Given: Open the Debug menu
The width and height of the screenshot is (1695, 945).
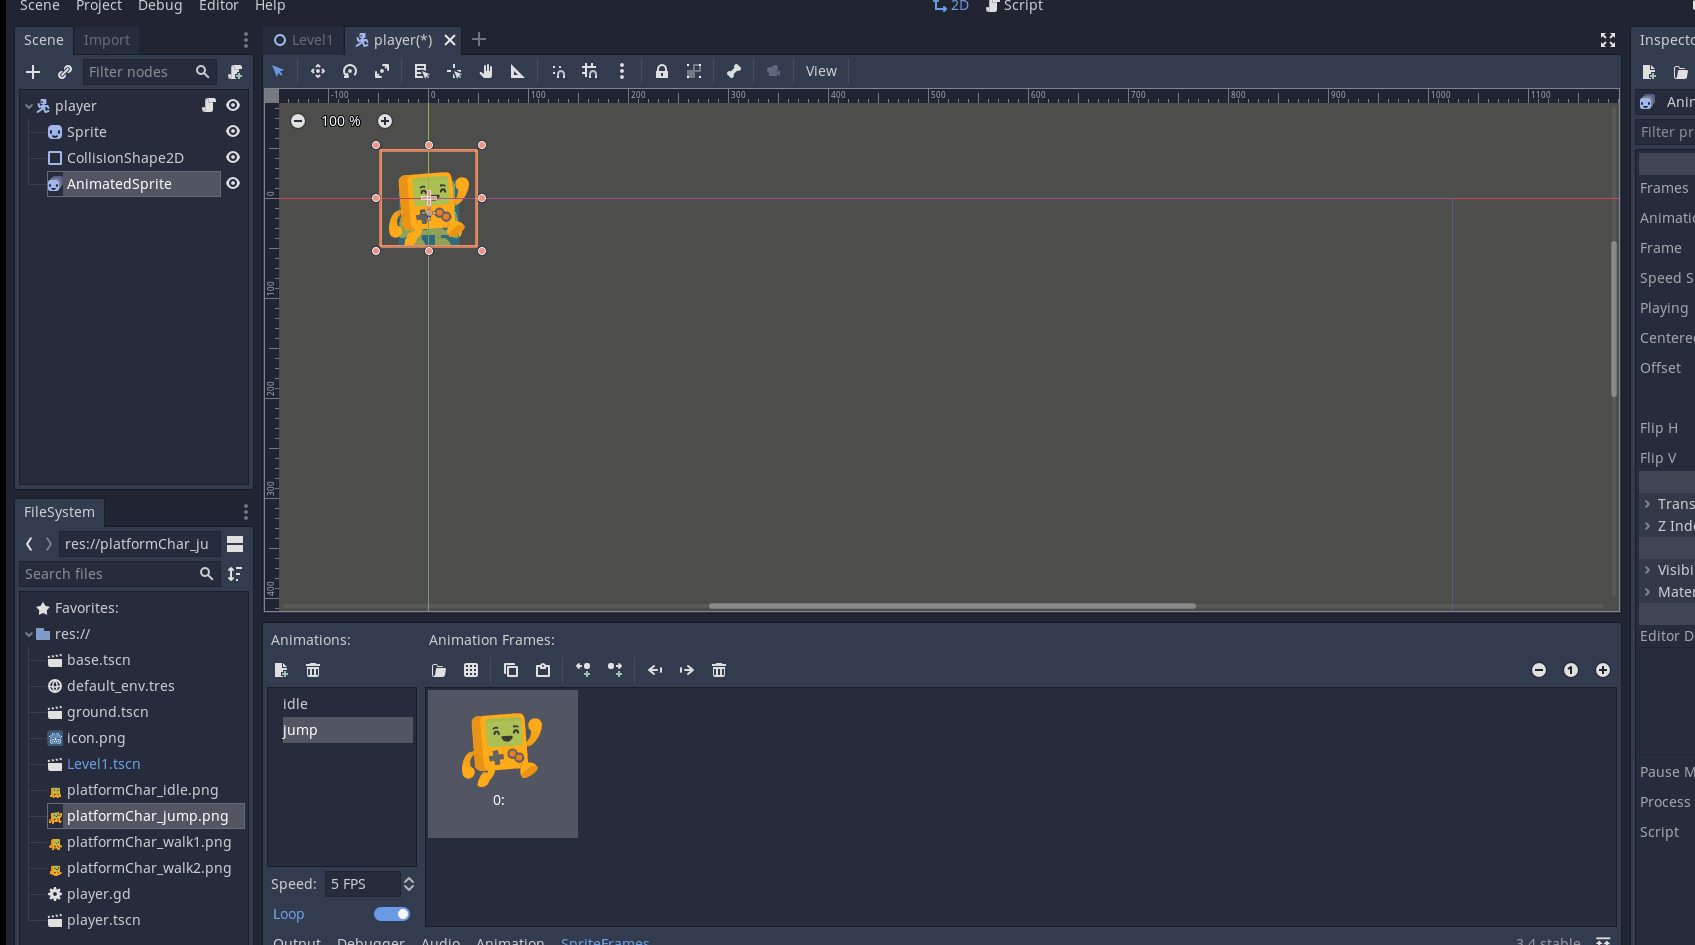Looking at the screenshot, I should 160,6.
